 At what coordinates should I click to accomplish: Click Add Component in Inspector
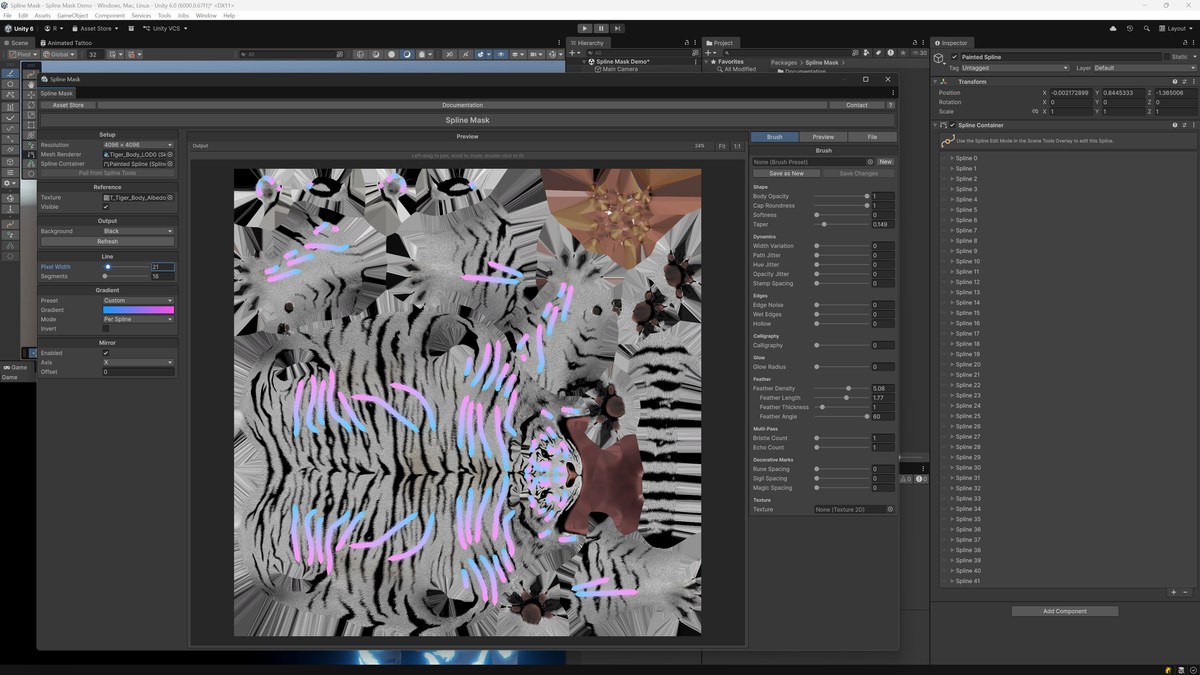[x=1065, y=611]
